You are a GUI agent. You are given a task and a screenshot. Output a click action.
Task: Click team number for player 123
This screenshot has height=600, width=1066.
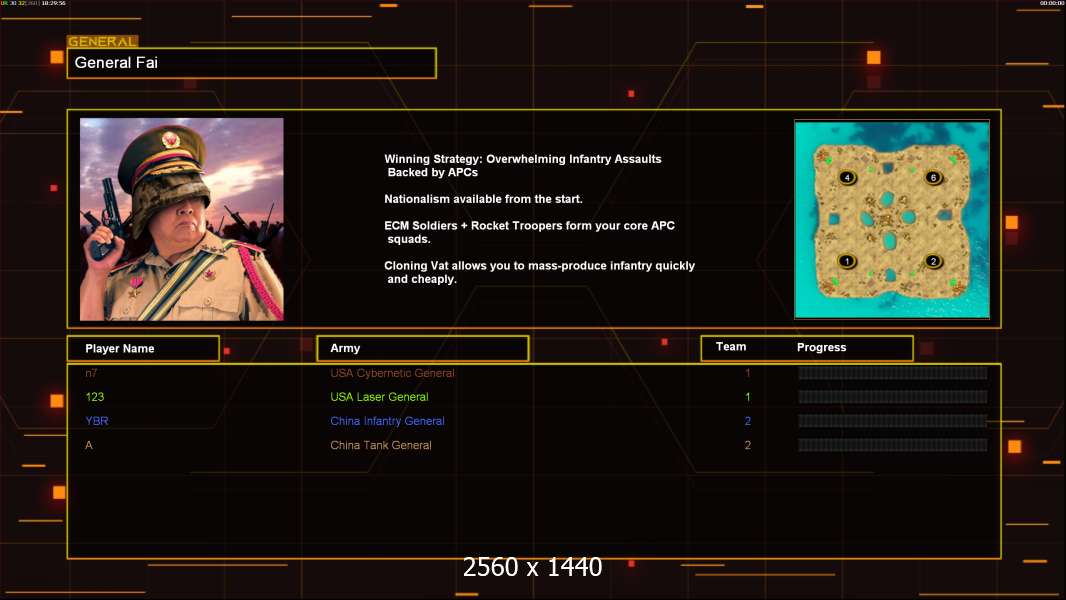tap(747, 397)
